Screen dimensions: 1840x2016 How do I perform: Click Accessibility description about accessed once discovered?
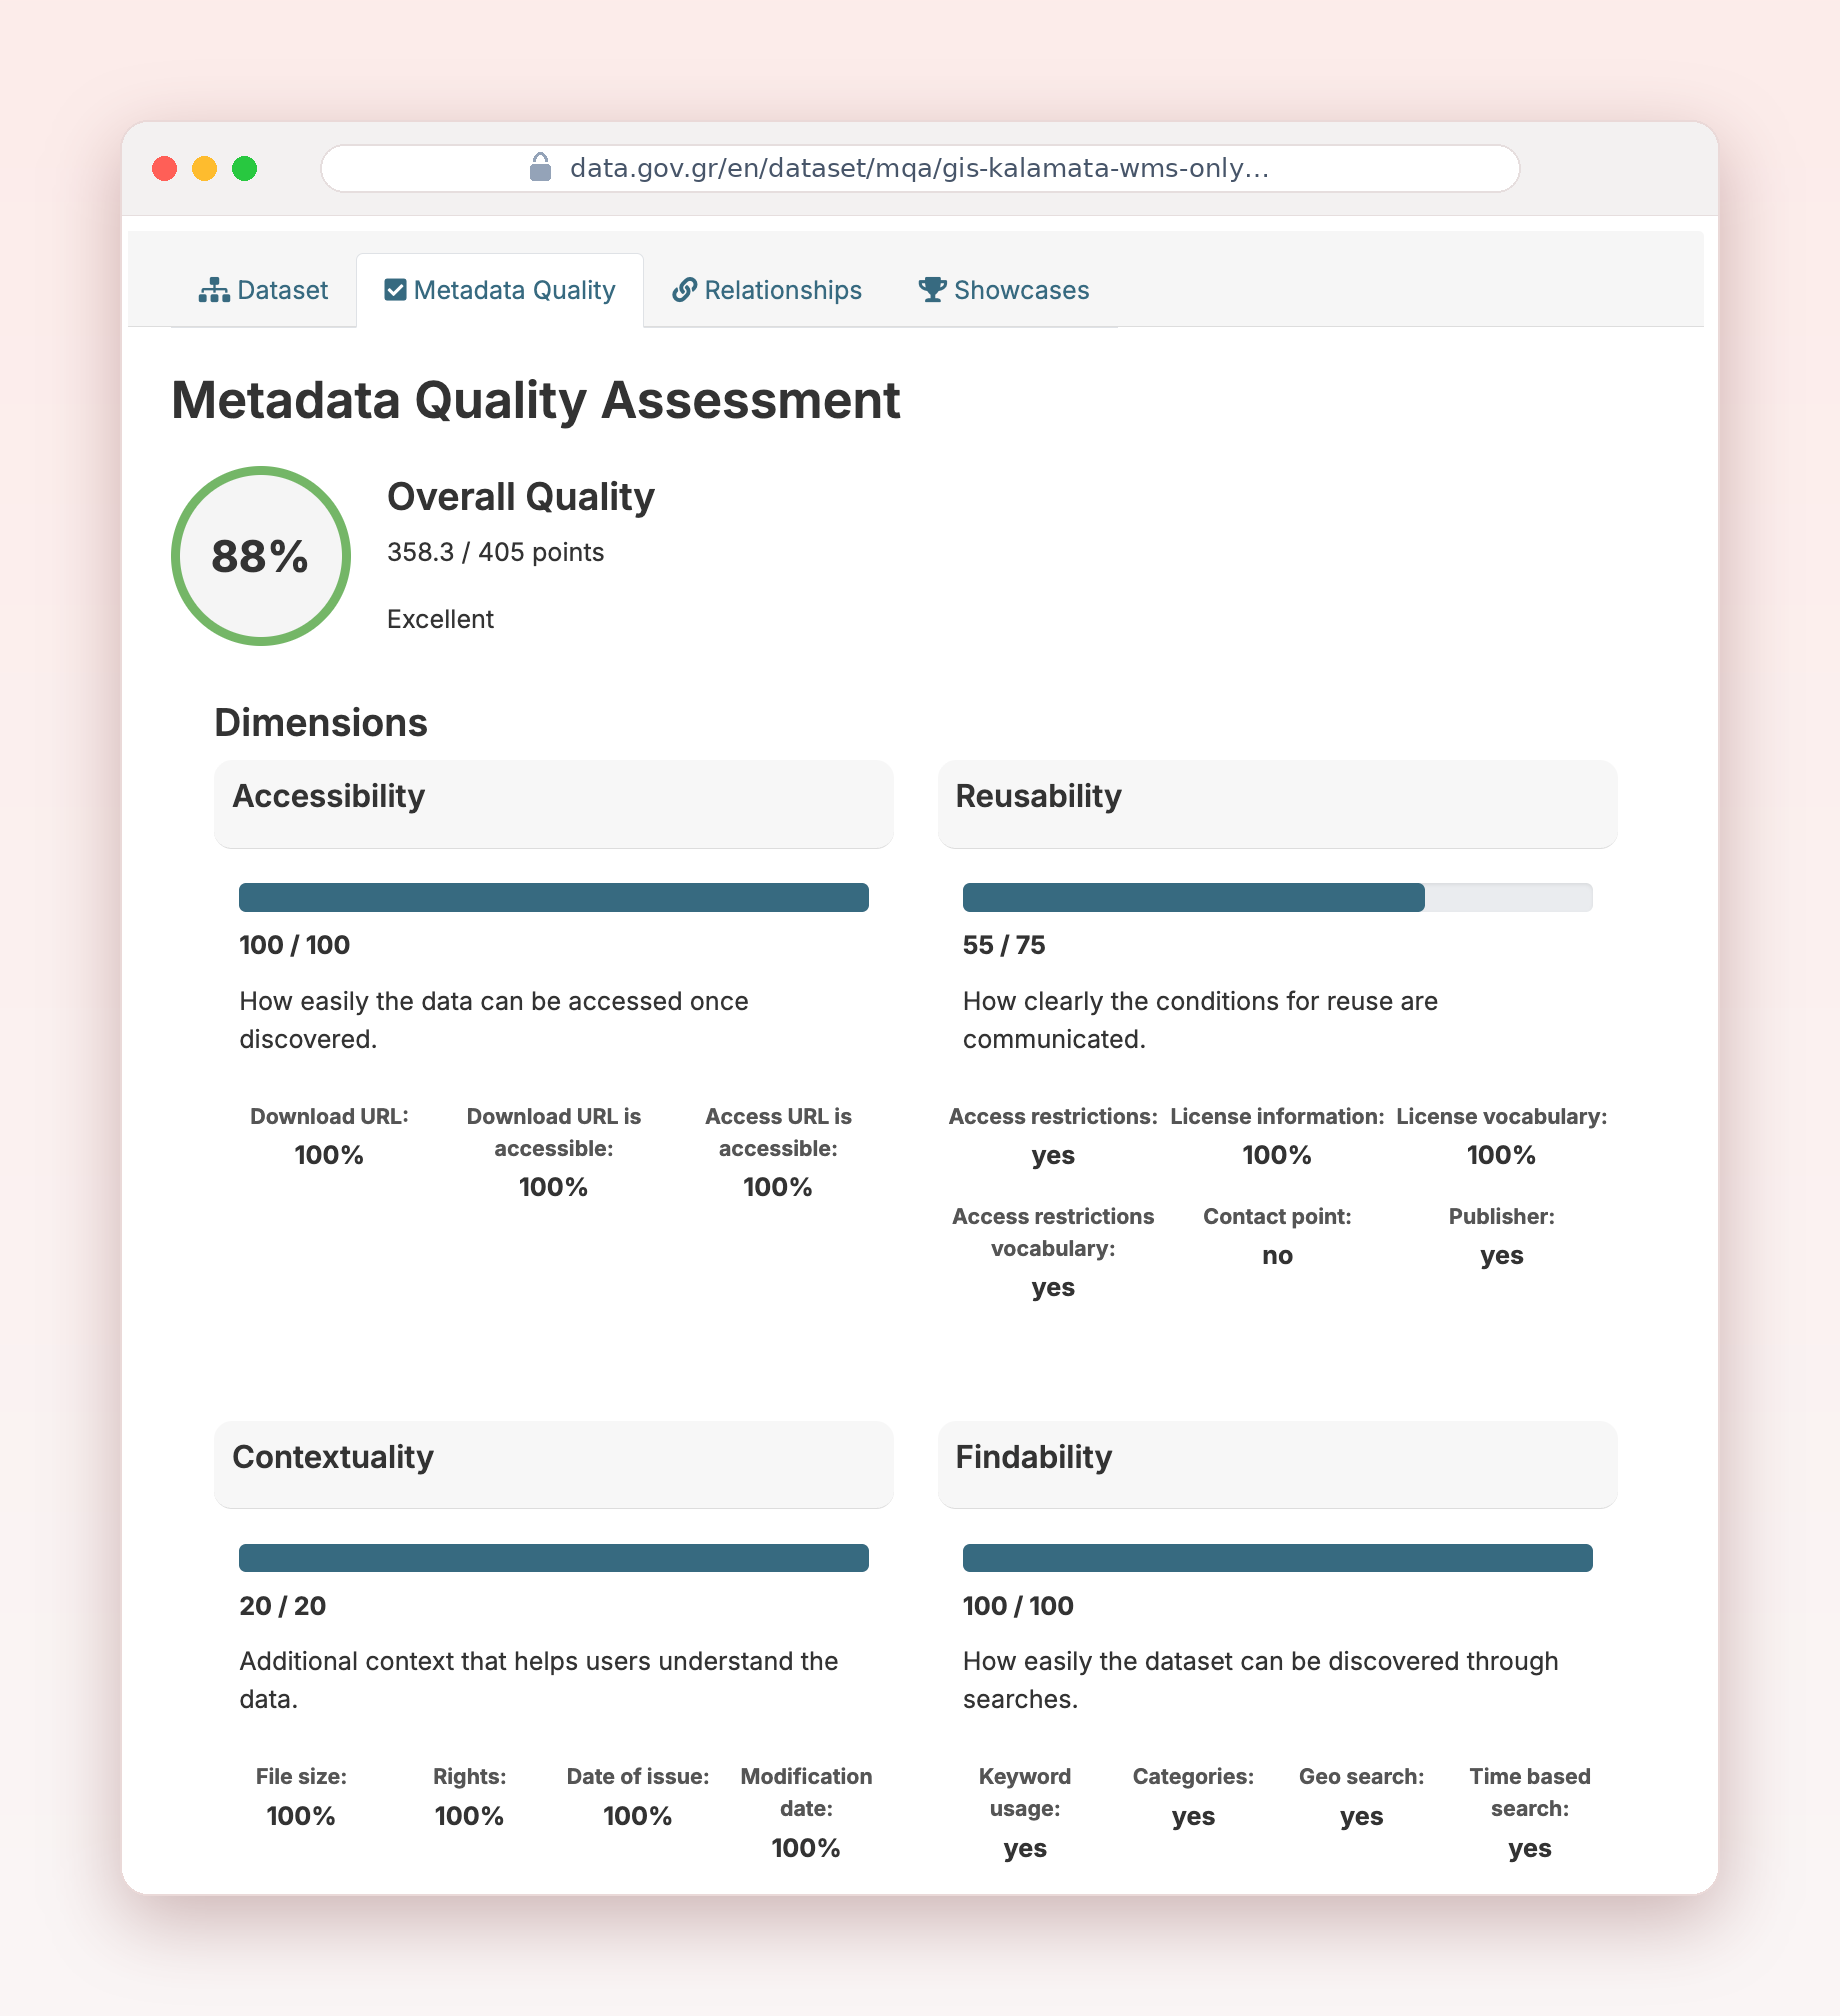pyautogui.click(x=494, y=1020)
